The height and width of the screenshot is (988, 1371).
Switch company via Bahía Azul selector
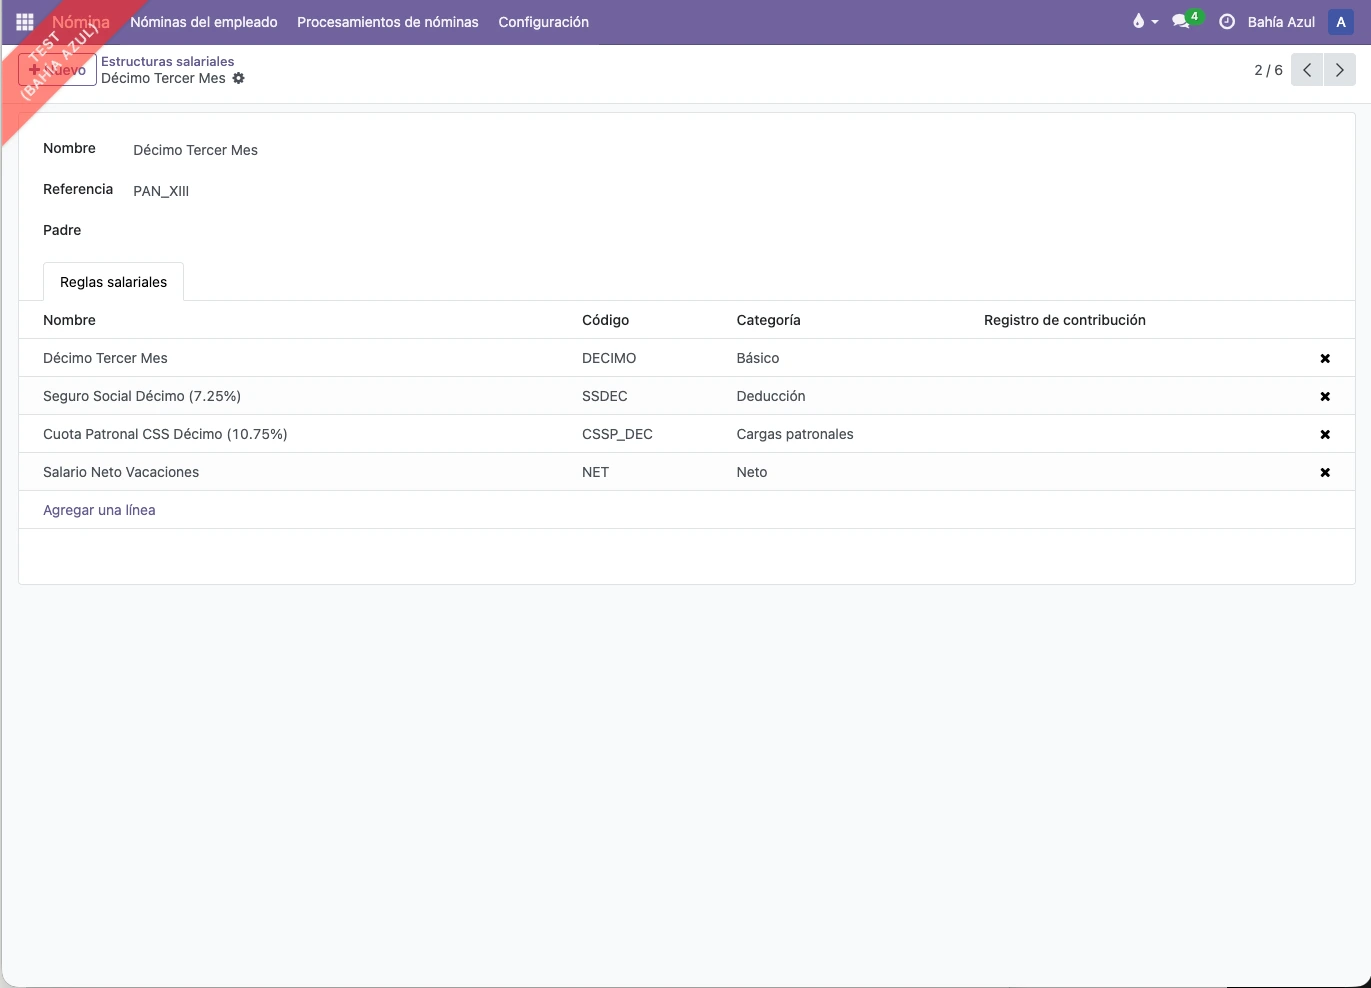click(x=1281, y=22)
